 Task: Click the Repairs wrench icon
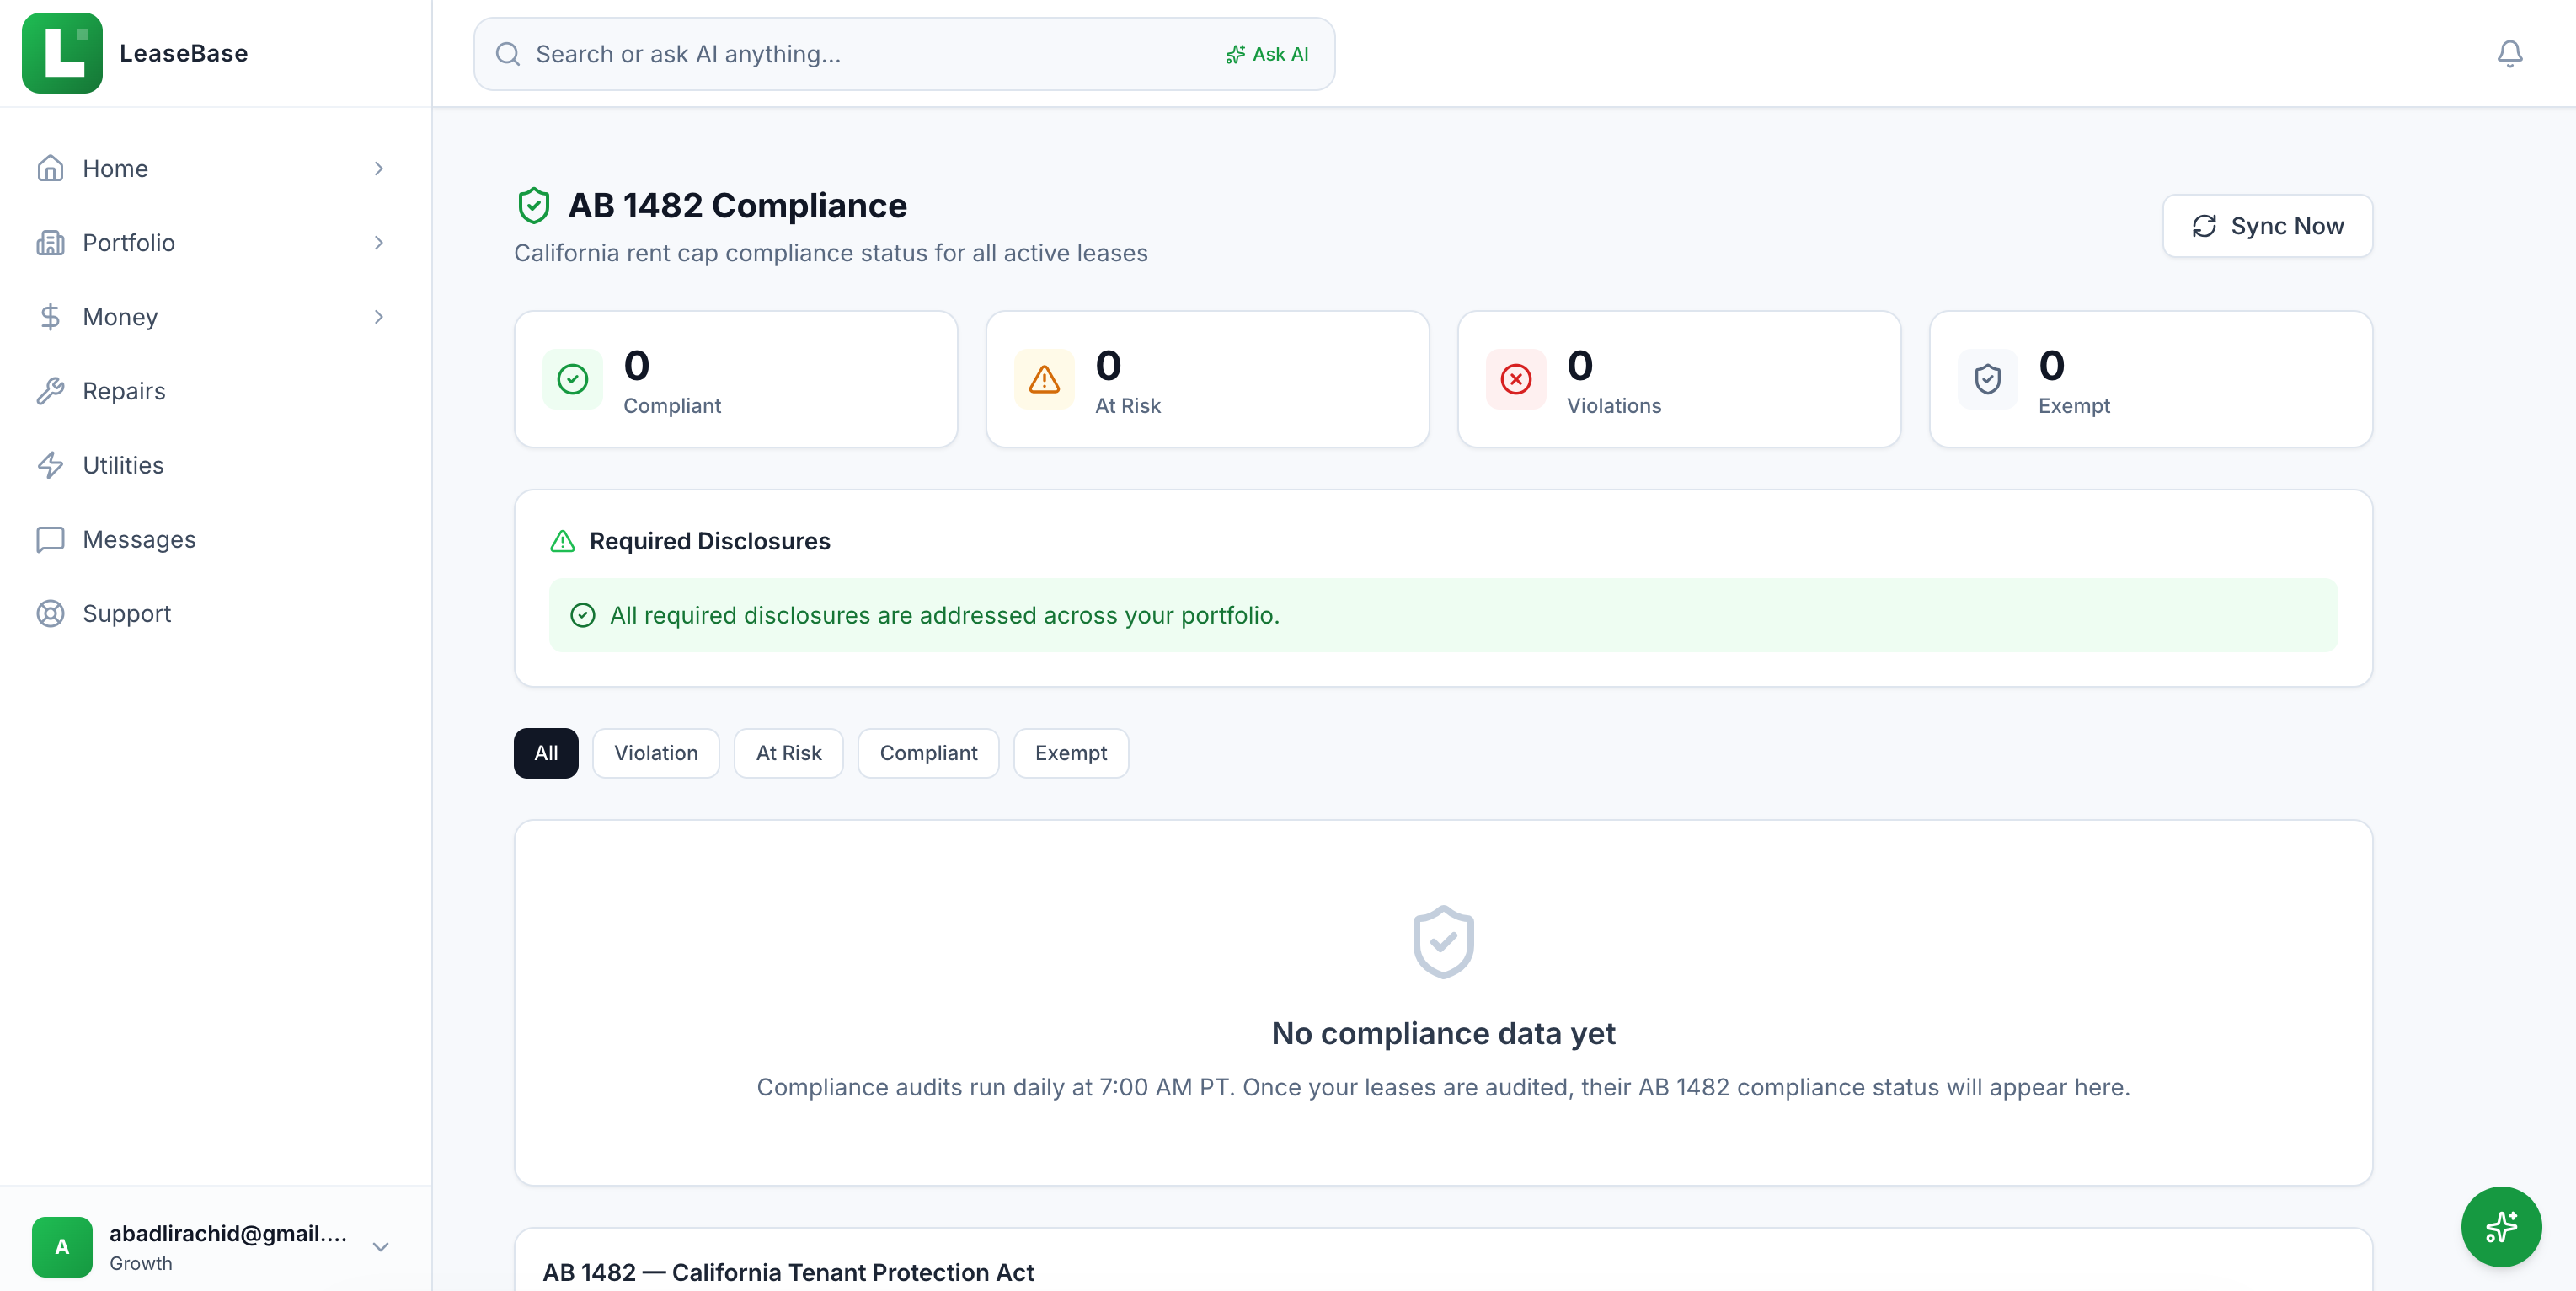tap(50, 390)
